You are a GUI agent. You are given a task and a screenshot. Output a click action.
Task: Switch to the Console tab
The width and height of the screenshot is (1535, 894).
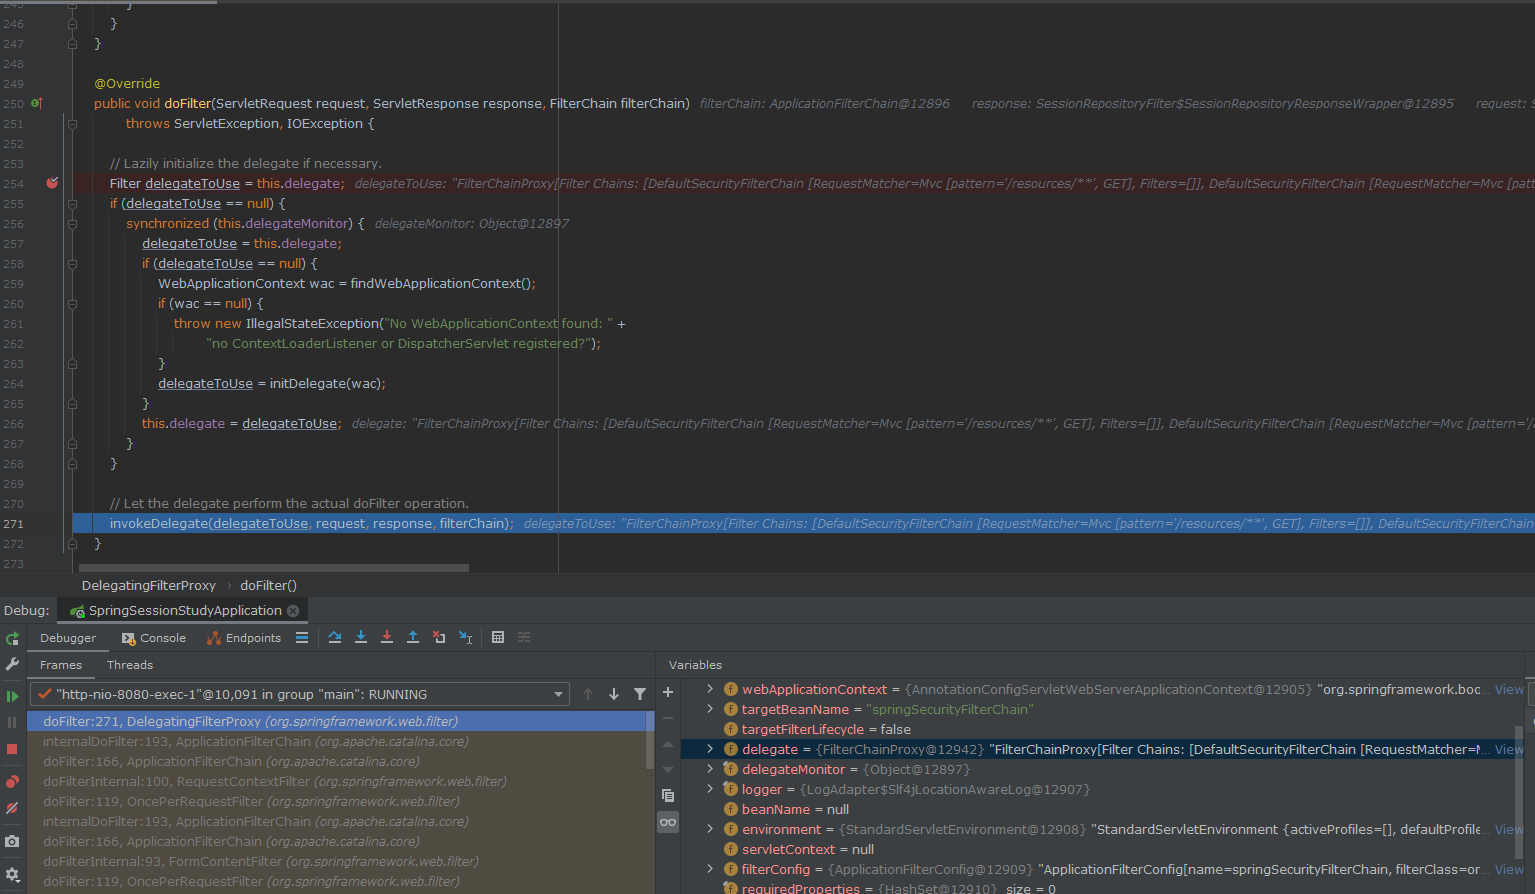point(153,637)
